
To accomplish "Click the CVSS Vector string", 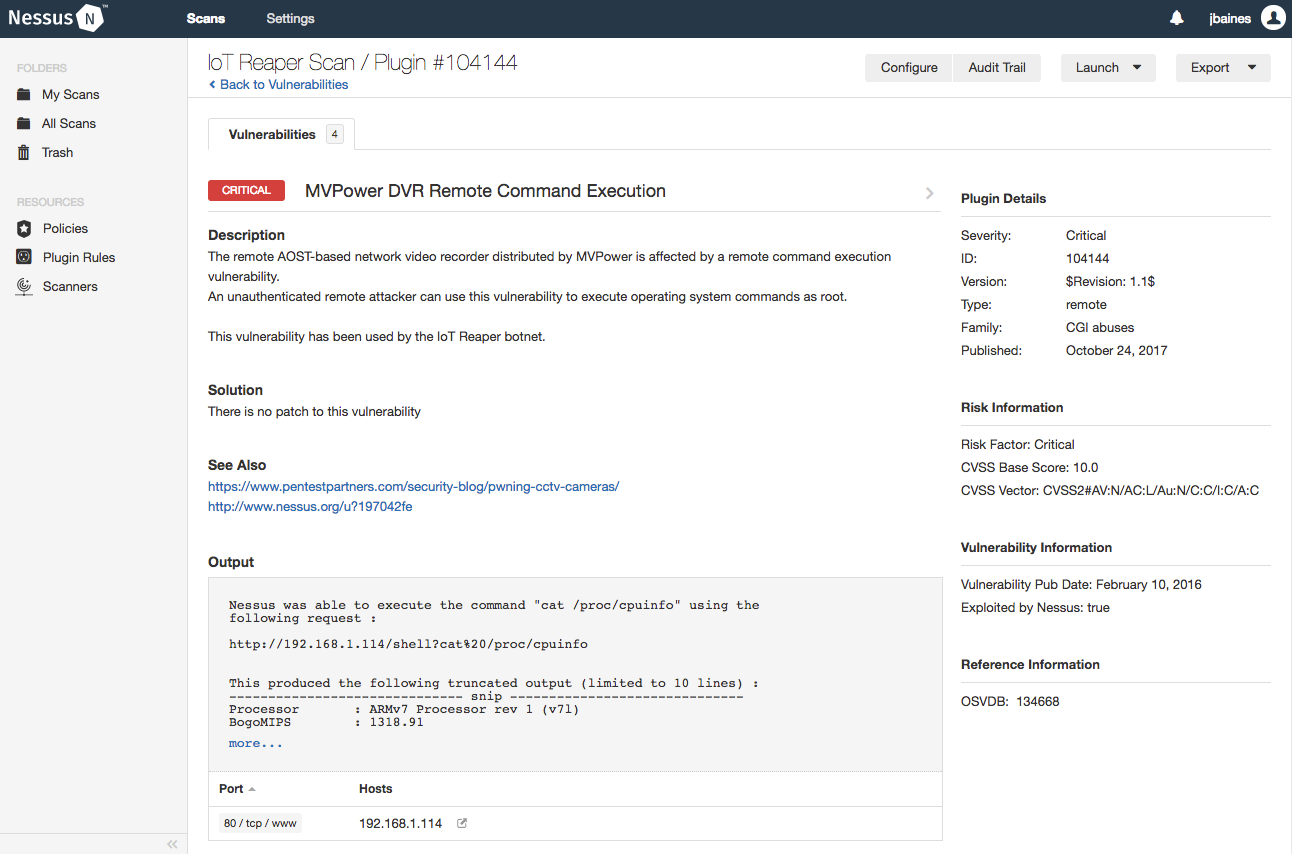I will coord(1110,490).
